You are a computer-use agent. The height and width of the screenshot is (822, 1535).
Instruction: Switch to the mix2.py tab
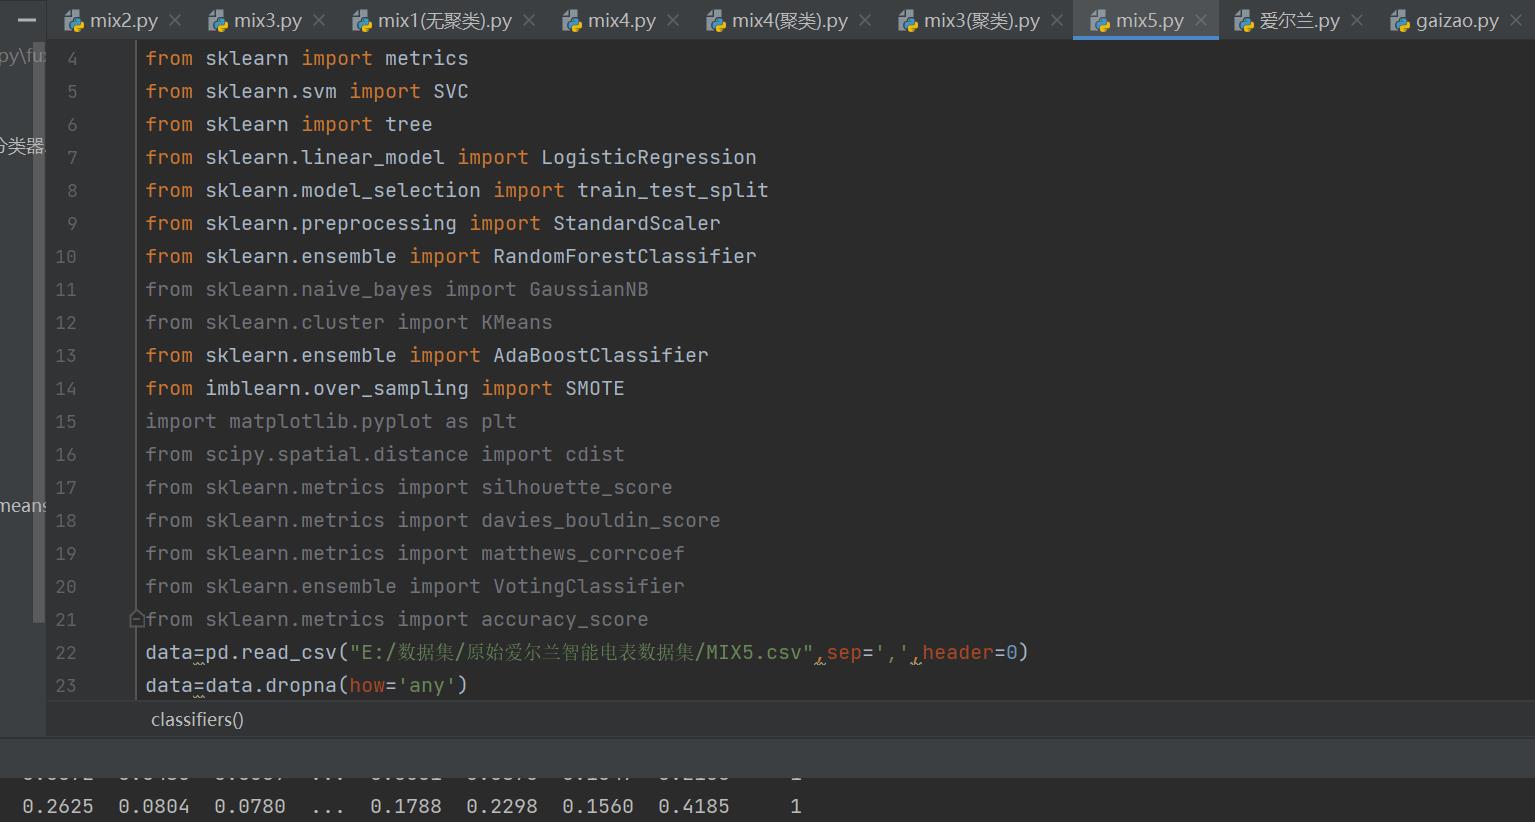123,20
